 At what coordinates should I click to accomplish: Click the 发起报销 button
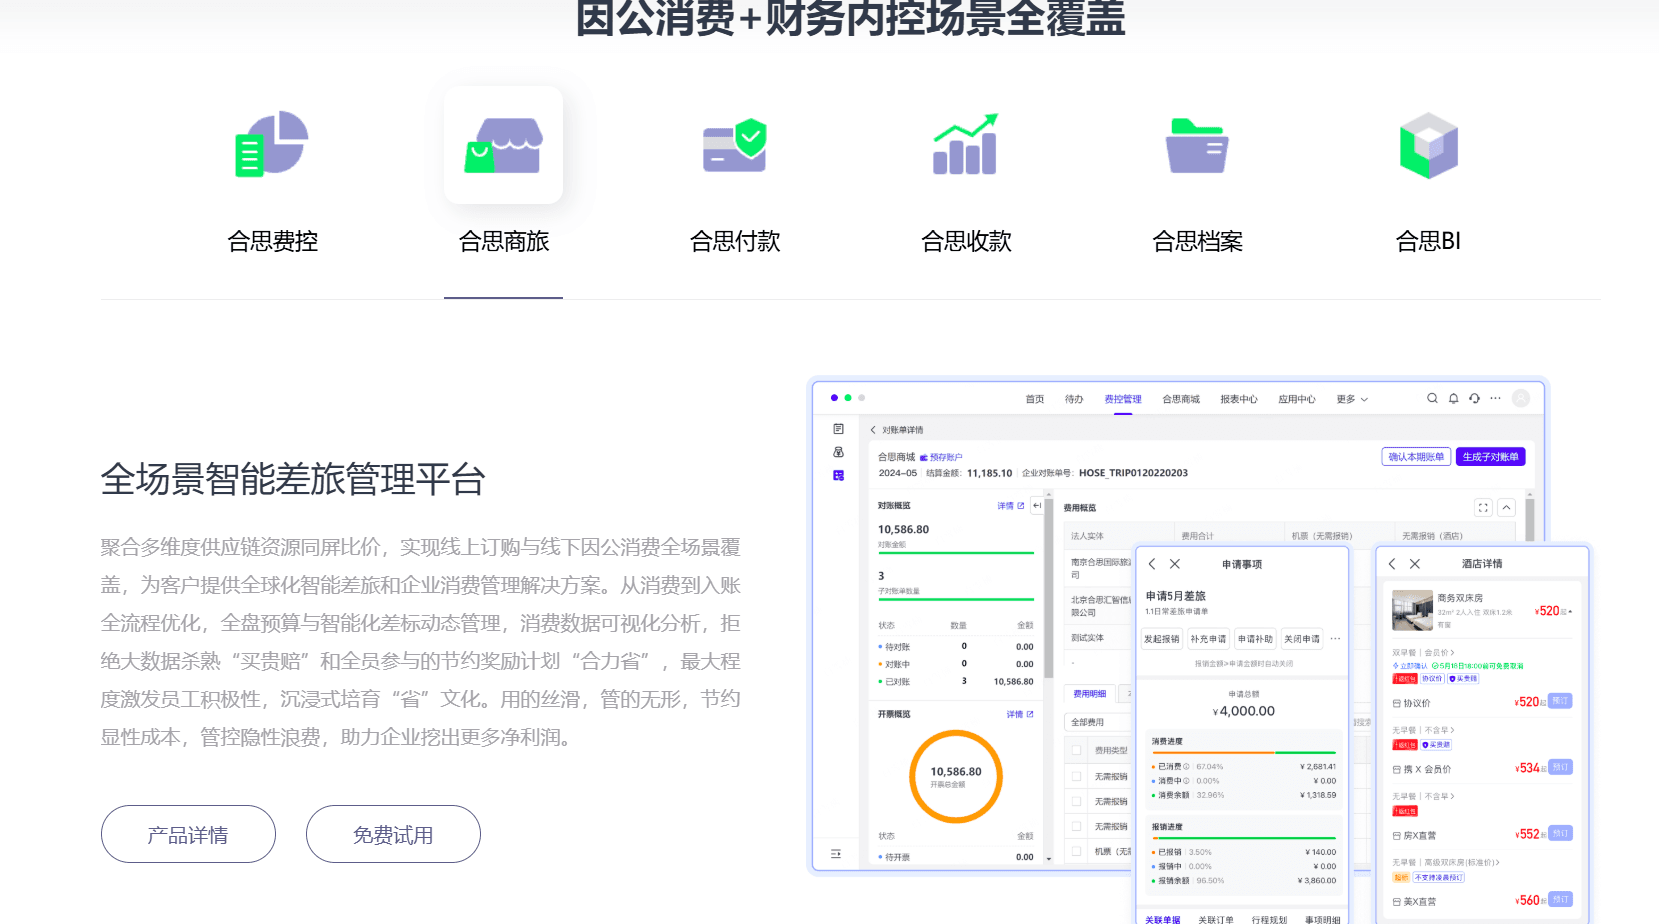pyautogui.click(x=1162, y=639)
